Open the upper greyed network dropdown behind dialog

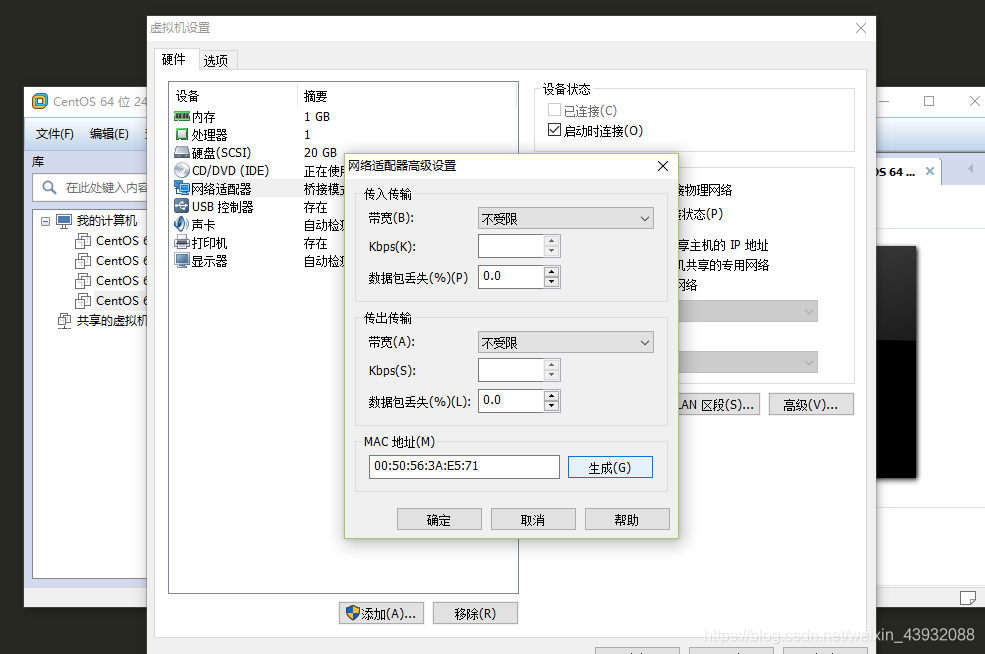[748, 311]
